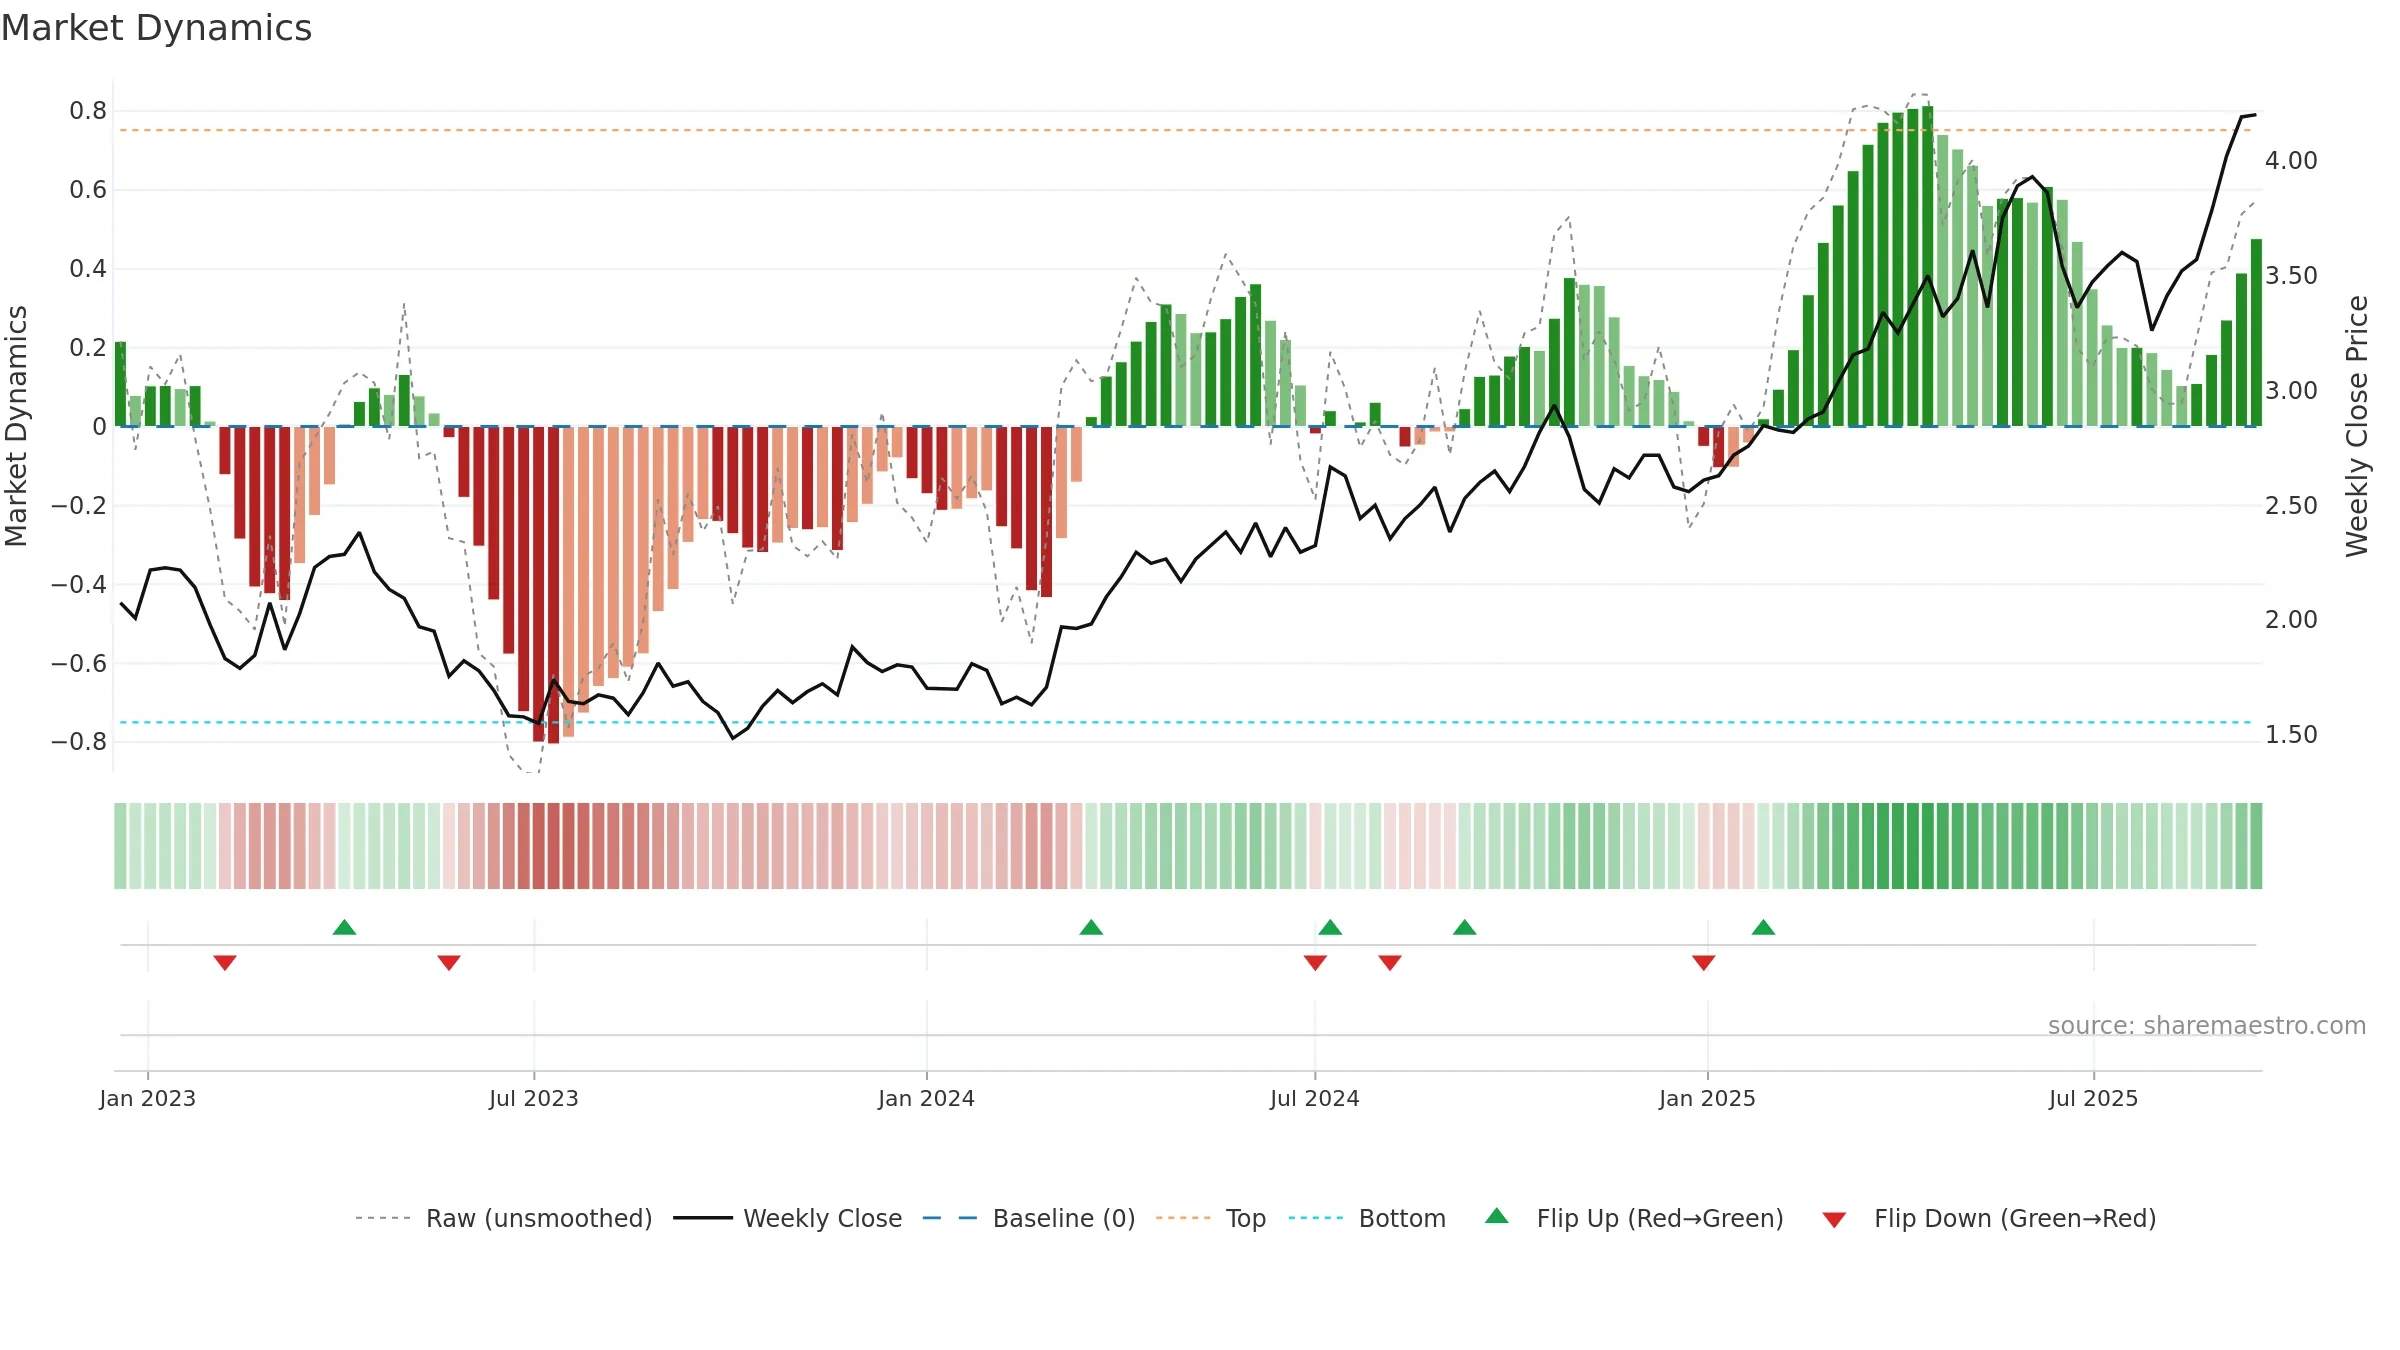Click the Jan 2024 x-axis label

[927, 1098]
